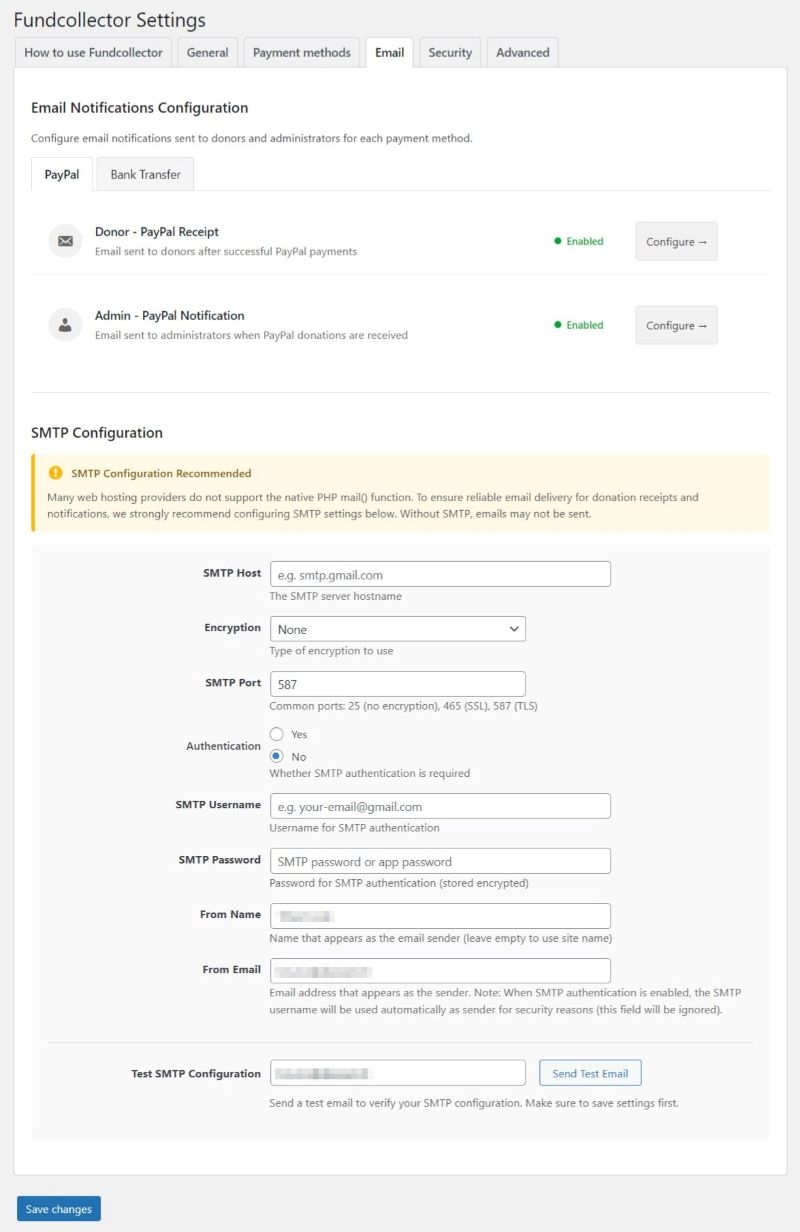Image resolution: width=800 pixels, height=1232 pixels.
Task: Click the Donor - PayPal Receipt title
Action: [157, 232]
